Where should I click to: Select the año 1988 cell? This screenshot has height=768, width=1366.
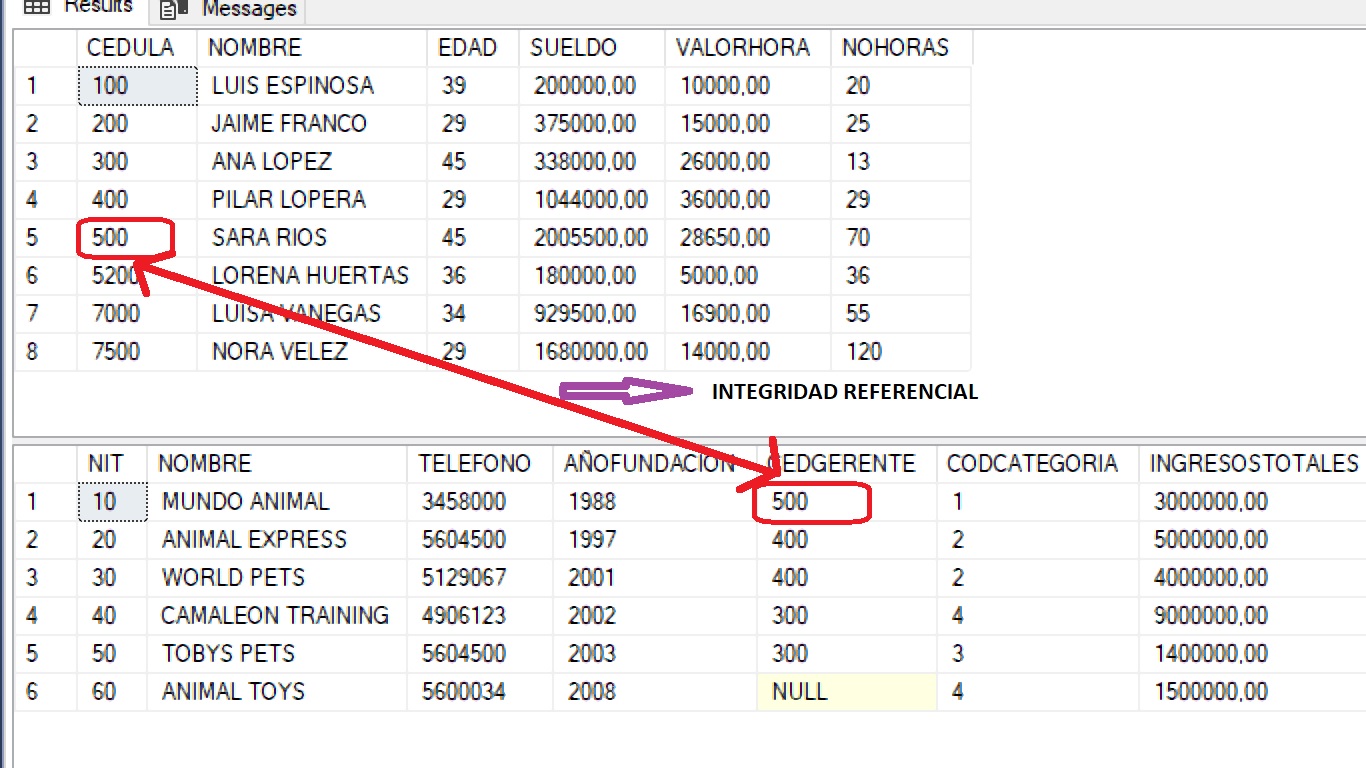[655, 502]
